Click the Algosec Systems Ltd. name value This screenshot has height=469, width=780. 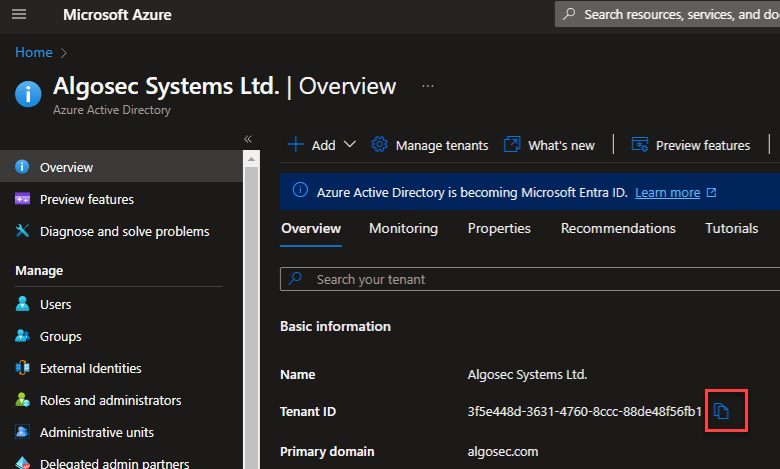click(x=527, y=375)
